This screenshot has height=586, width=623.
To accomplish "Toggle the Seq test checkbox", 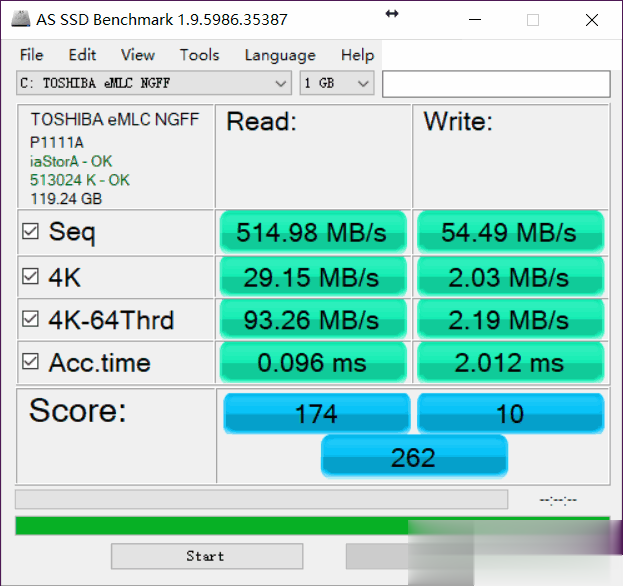I will pos(31,232).
